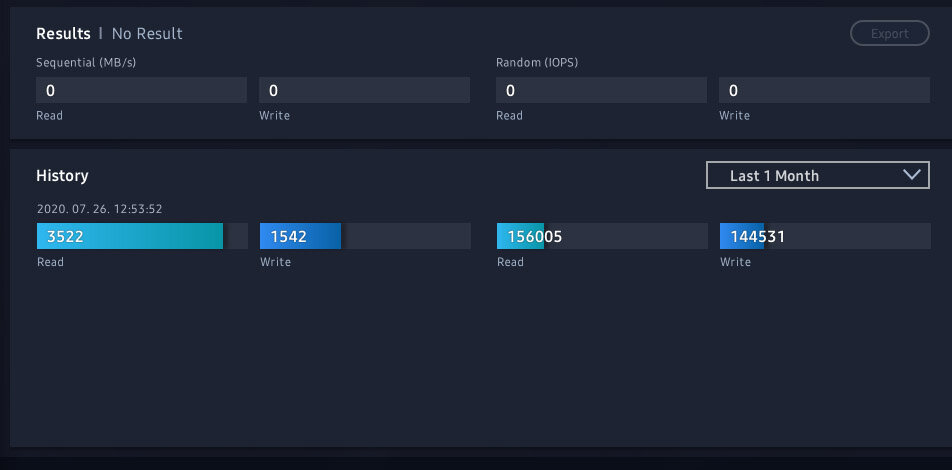Select the Results random write value field
Image resolution: width=952 pixels, height=470 pixels.
(824, 90)
